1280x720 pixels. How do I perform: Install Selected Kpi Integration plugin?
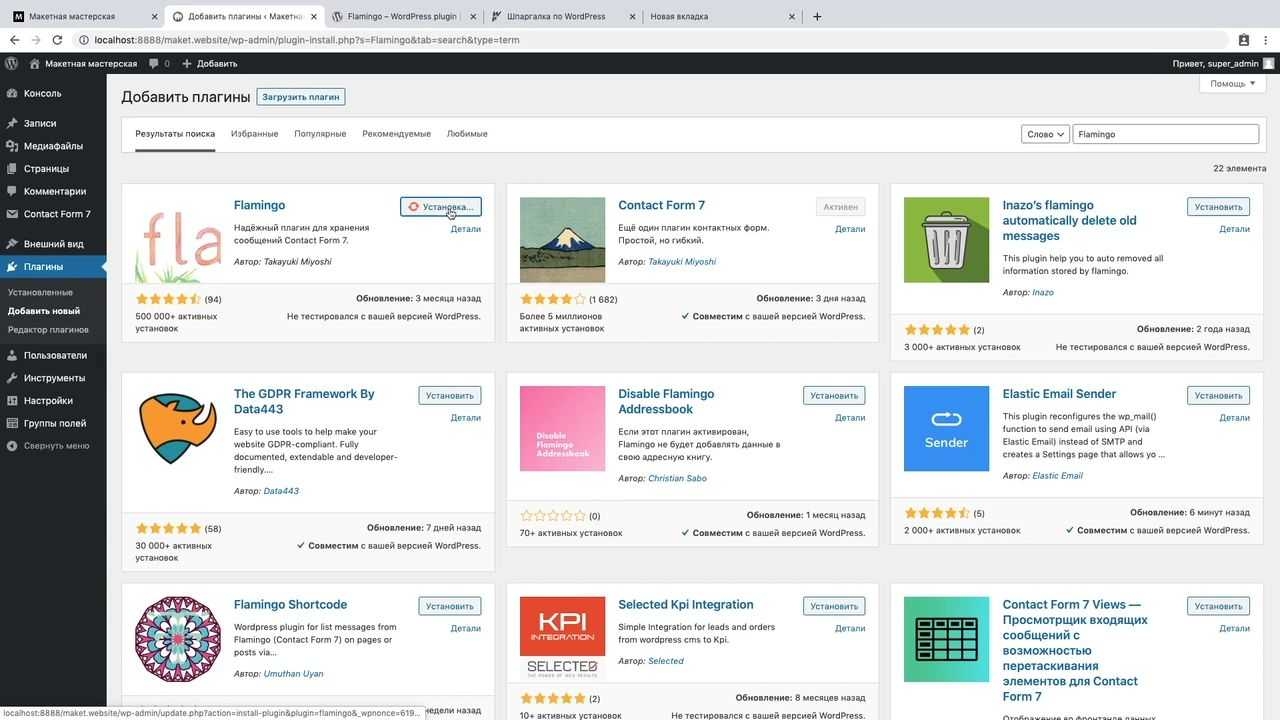tap(834, 606)
